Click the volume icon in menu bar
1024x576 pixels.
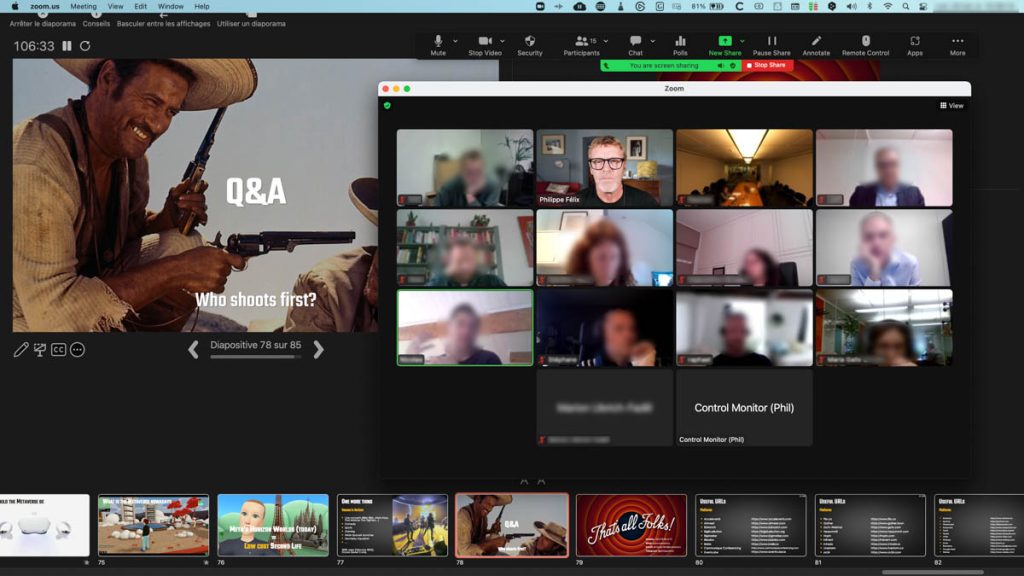tap(852, 6)
